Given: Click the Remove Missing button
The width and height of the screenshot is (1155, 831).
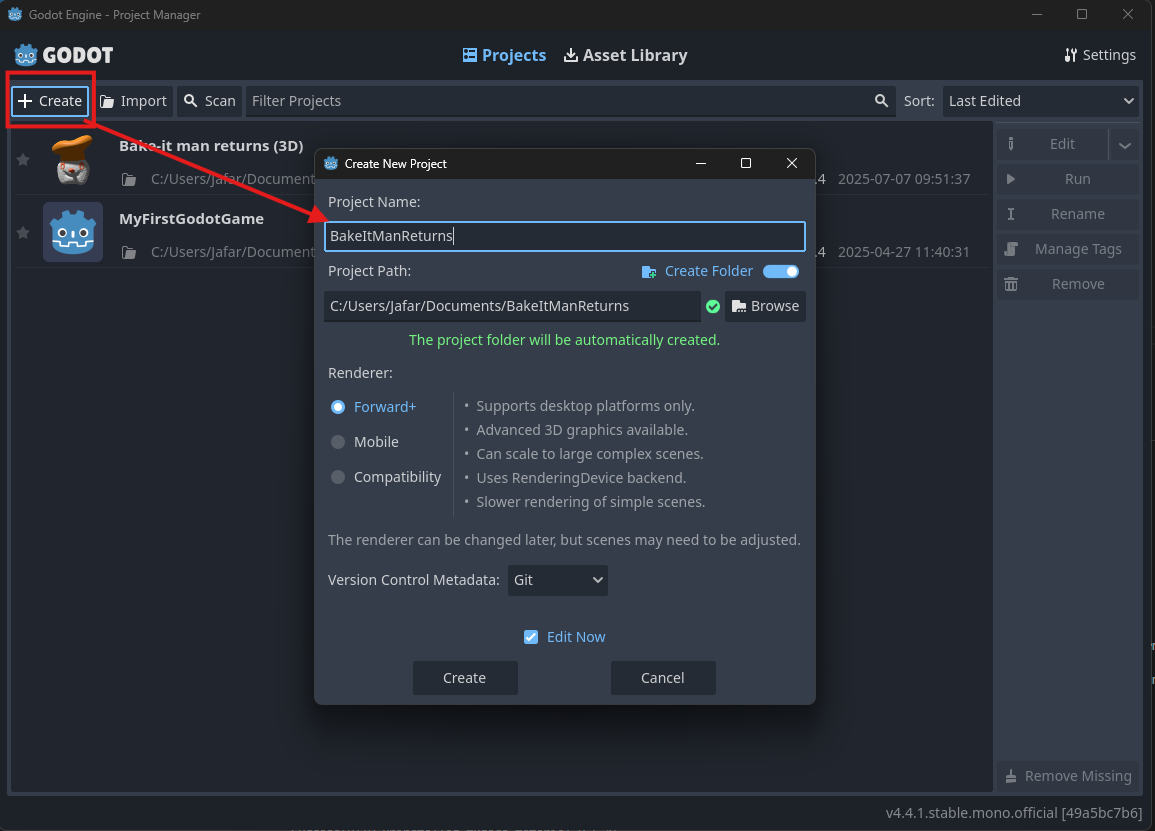Looking at the screenshot, I should [x=1068, y=776].
